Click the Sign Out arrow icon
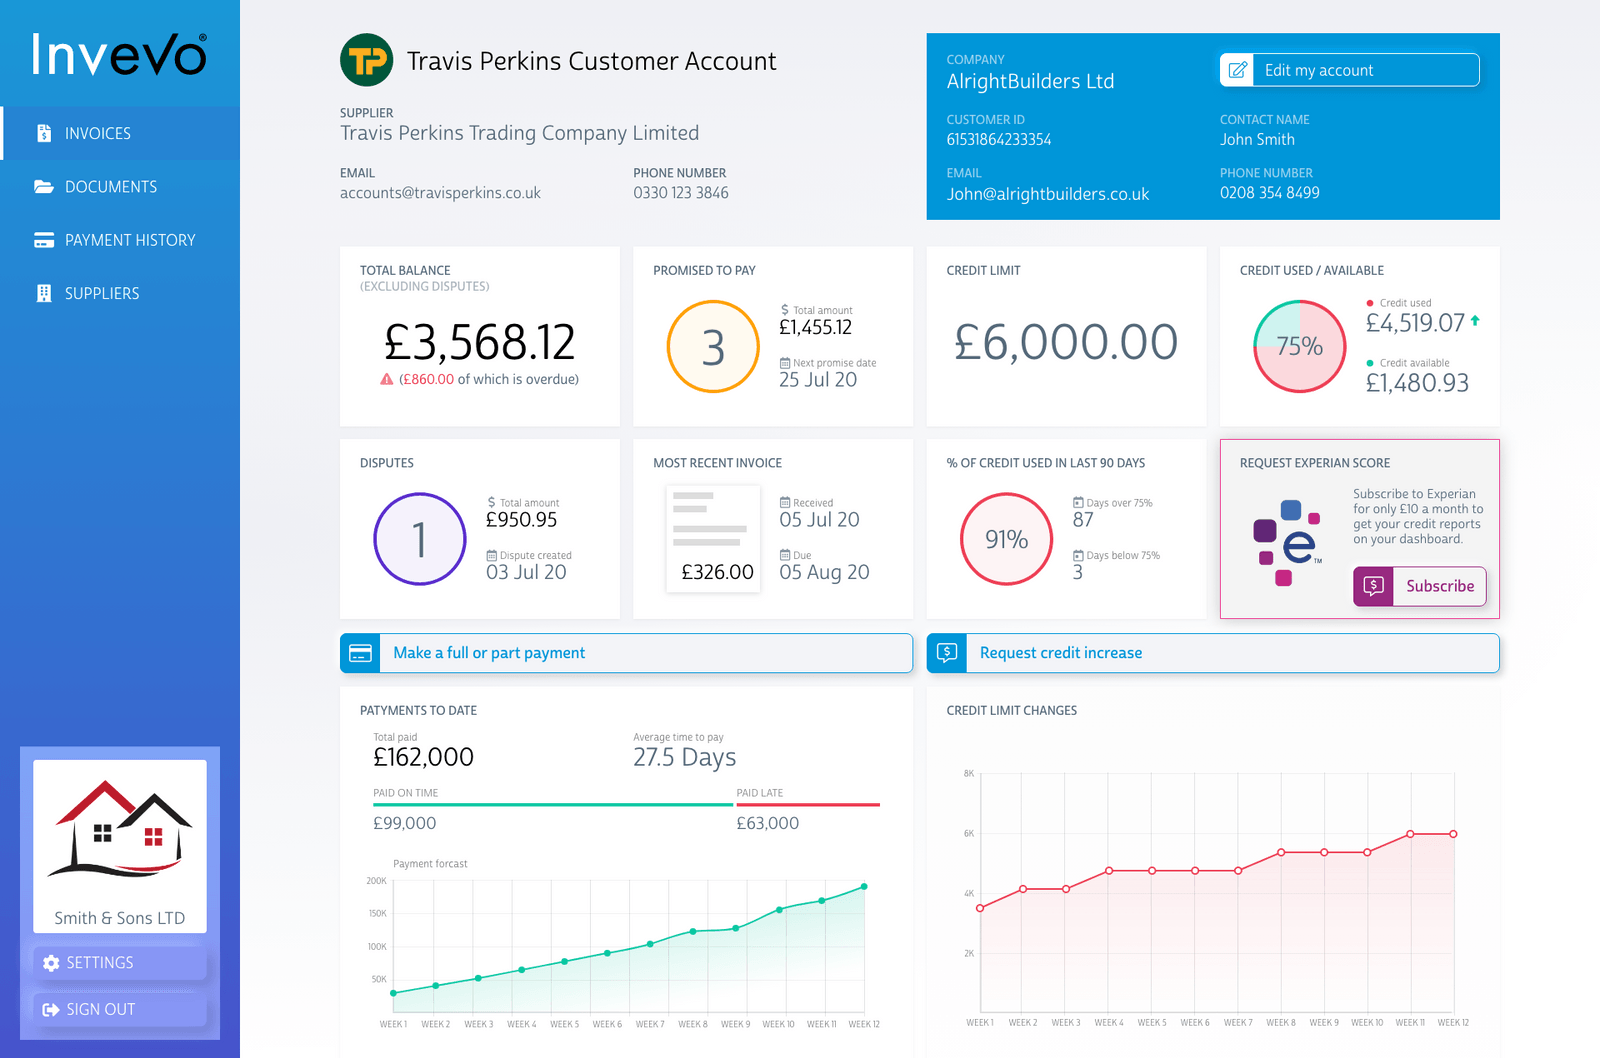 click(x=52, y=1009)
